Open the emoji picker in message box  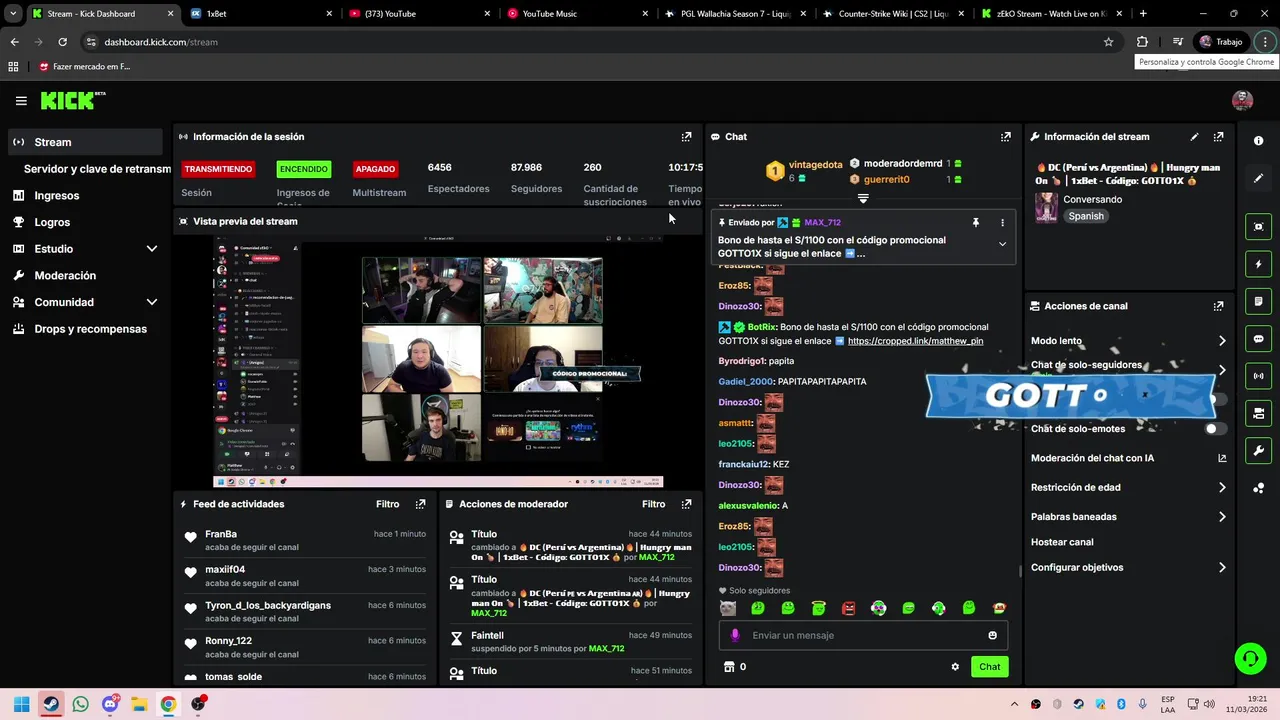(992, 635)
